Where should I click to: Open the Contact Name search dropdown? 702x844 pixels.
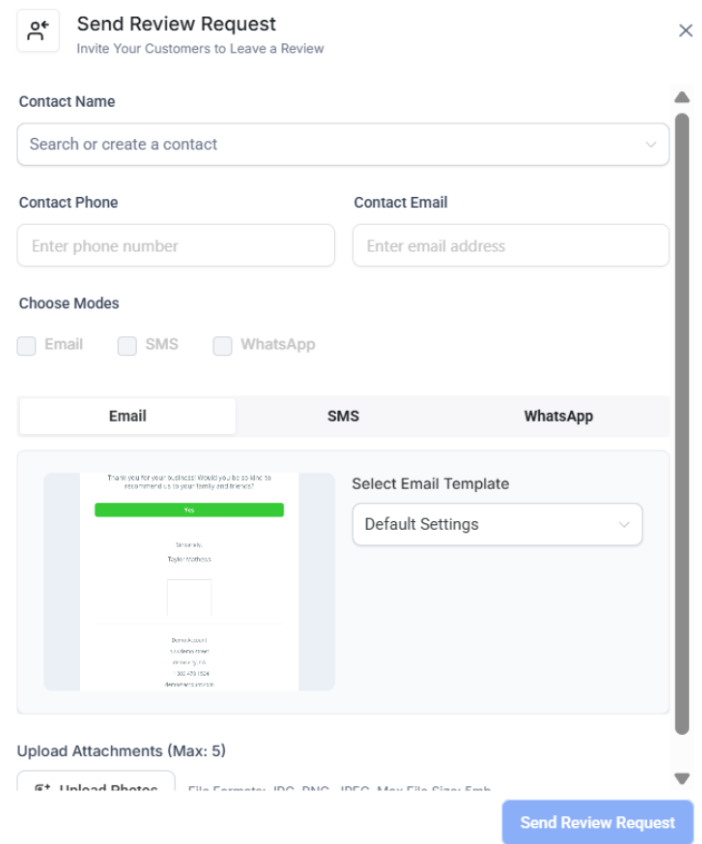click(330, 144)
